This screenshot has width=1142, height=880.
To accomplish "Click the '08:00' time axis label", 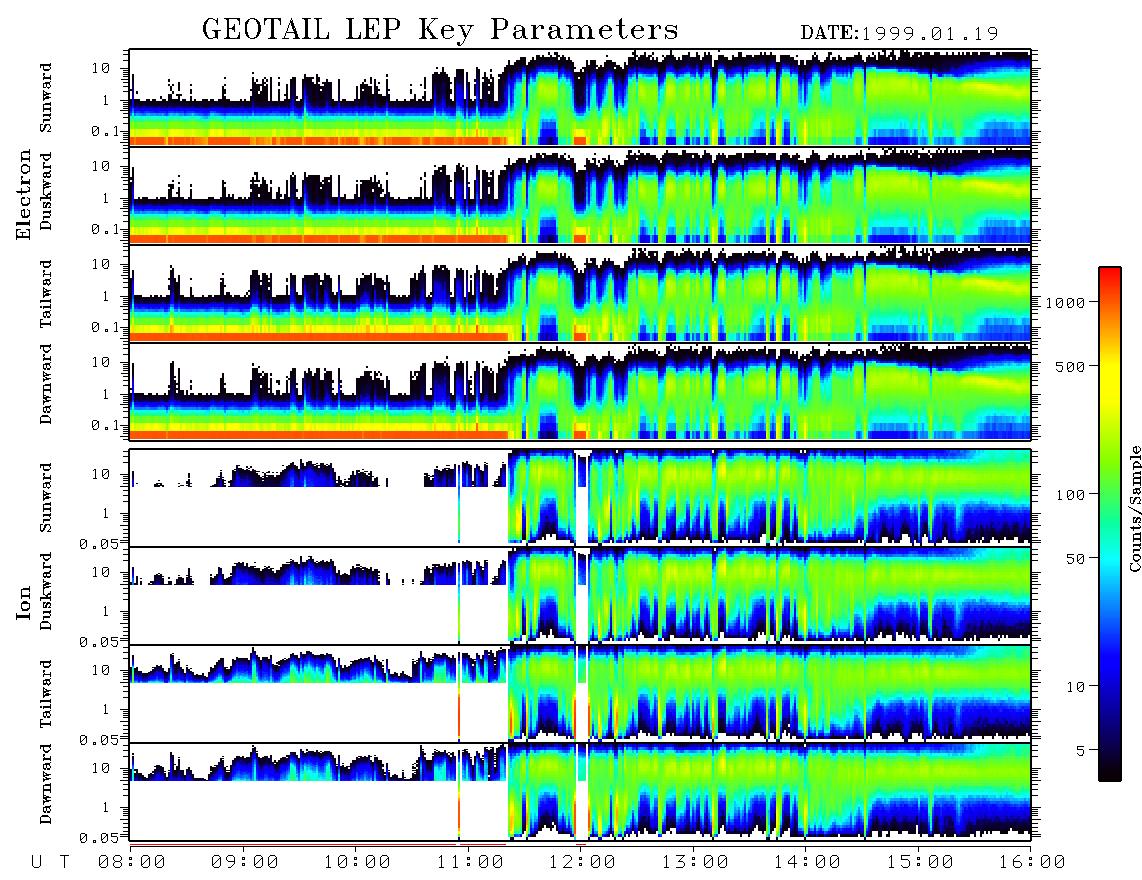I will point(132,862).
